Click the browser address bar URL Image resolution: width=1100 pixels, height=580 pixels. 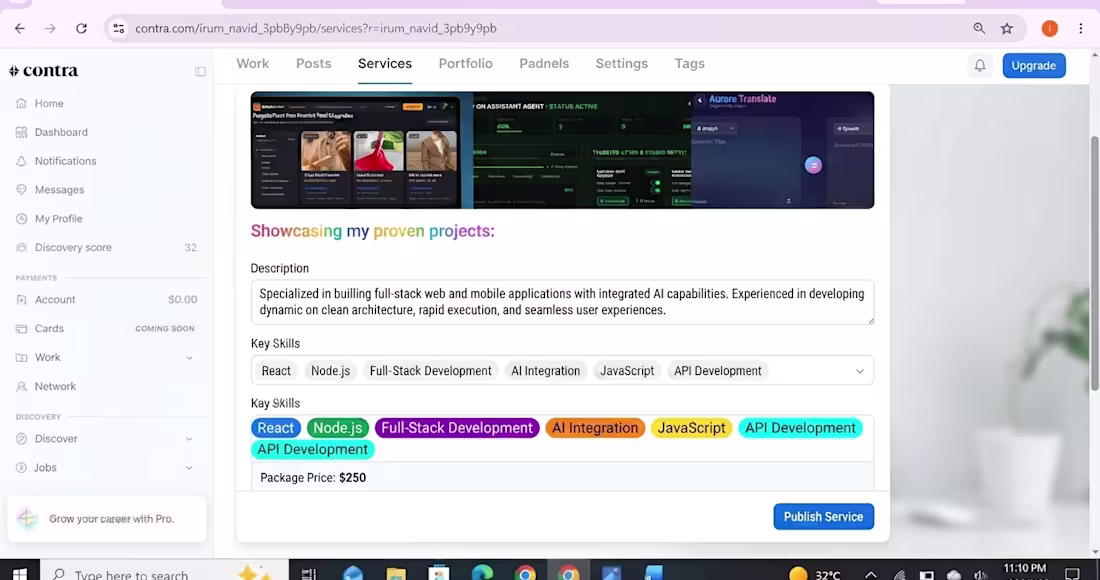pos(316,29)
